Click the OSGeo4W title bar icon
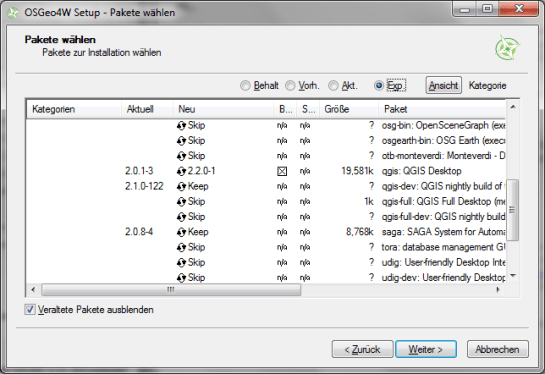The height and width of the screenshot is (374, 545). (x=13, y=13)
